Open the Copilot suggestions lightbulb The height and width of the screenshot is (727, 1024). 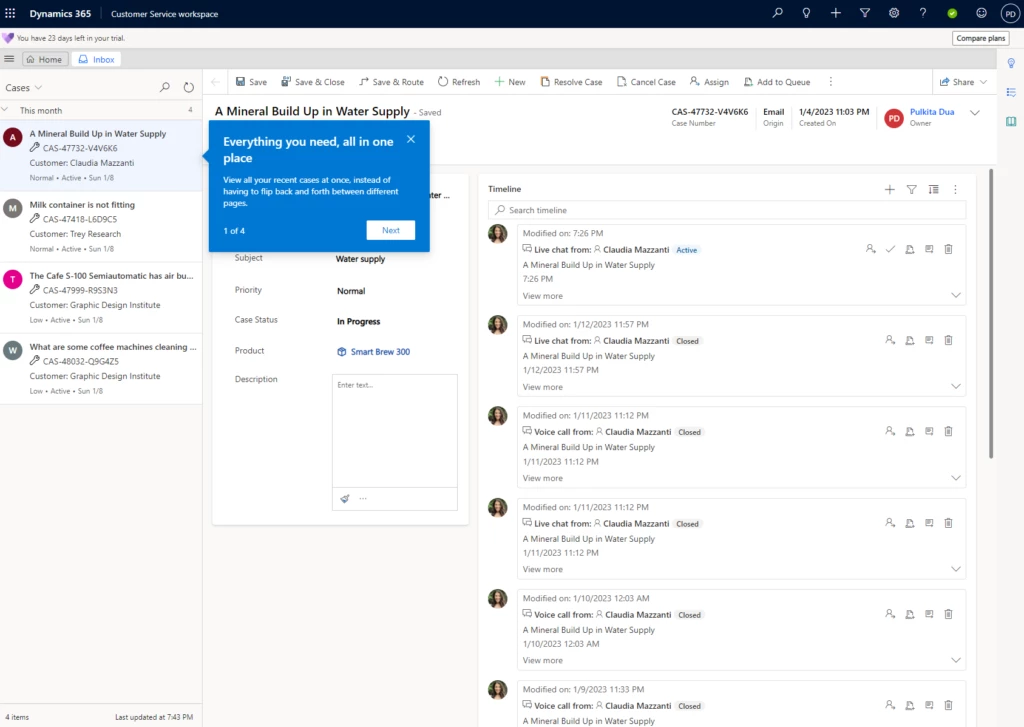(x=1011, y=63)
